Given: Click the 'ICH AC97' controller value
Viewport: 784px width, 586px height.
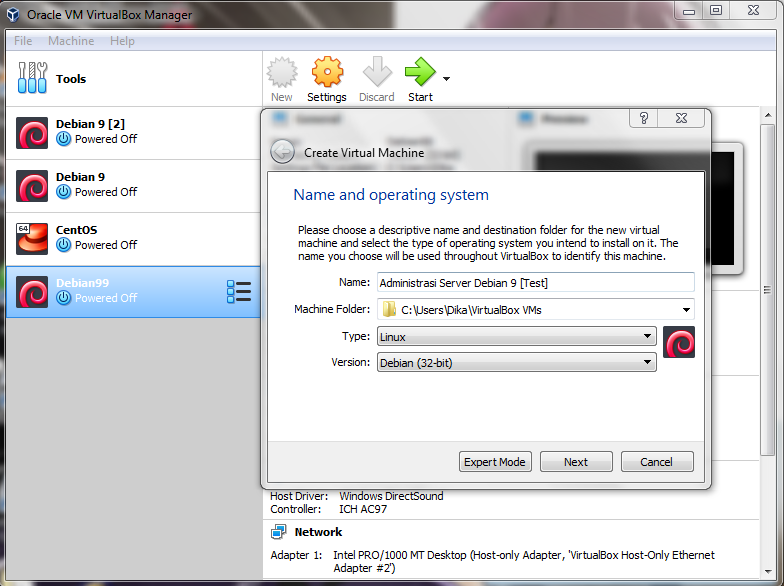Looking at the screenshot, I should click(x=363, y=509).
